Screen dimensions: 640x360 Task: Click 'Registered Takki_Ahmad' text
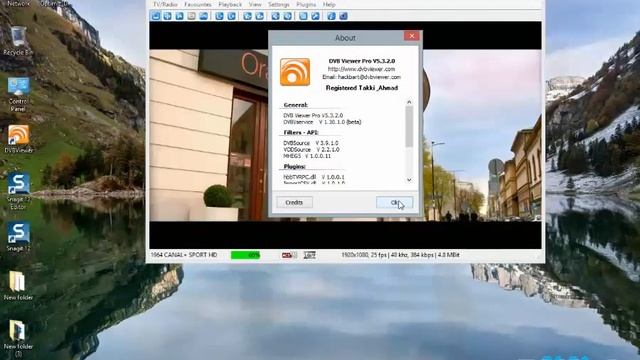pyautogui.click(x=362, y=88)
